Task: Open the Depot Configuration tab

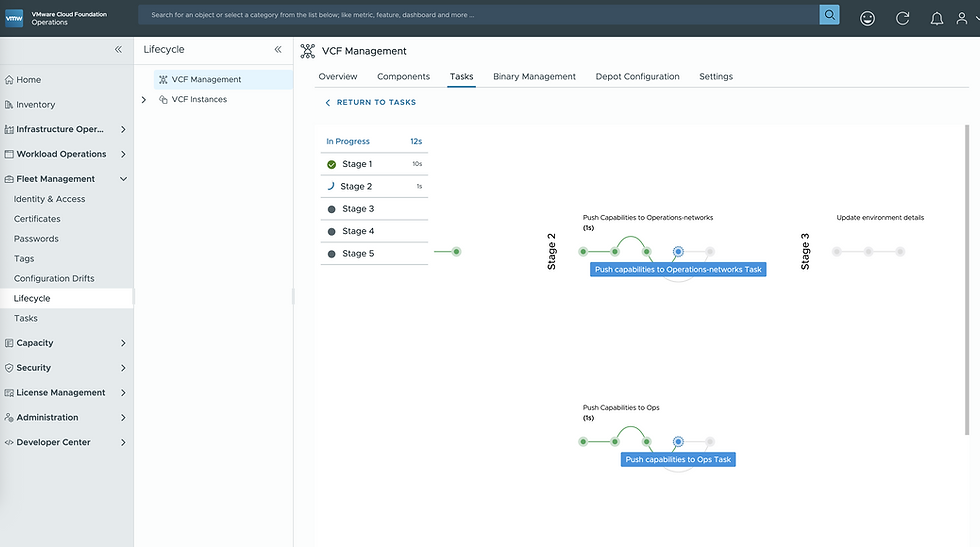Action: click(637, 76)
